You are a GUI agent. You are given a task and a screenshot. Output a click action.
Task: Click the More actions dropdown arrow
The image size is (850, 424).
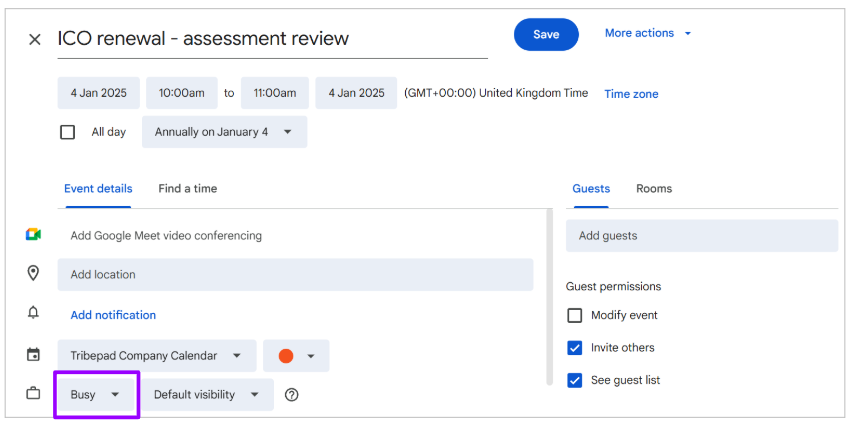coord(688,34)
